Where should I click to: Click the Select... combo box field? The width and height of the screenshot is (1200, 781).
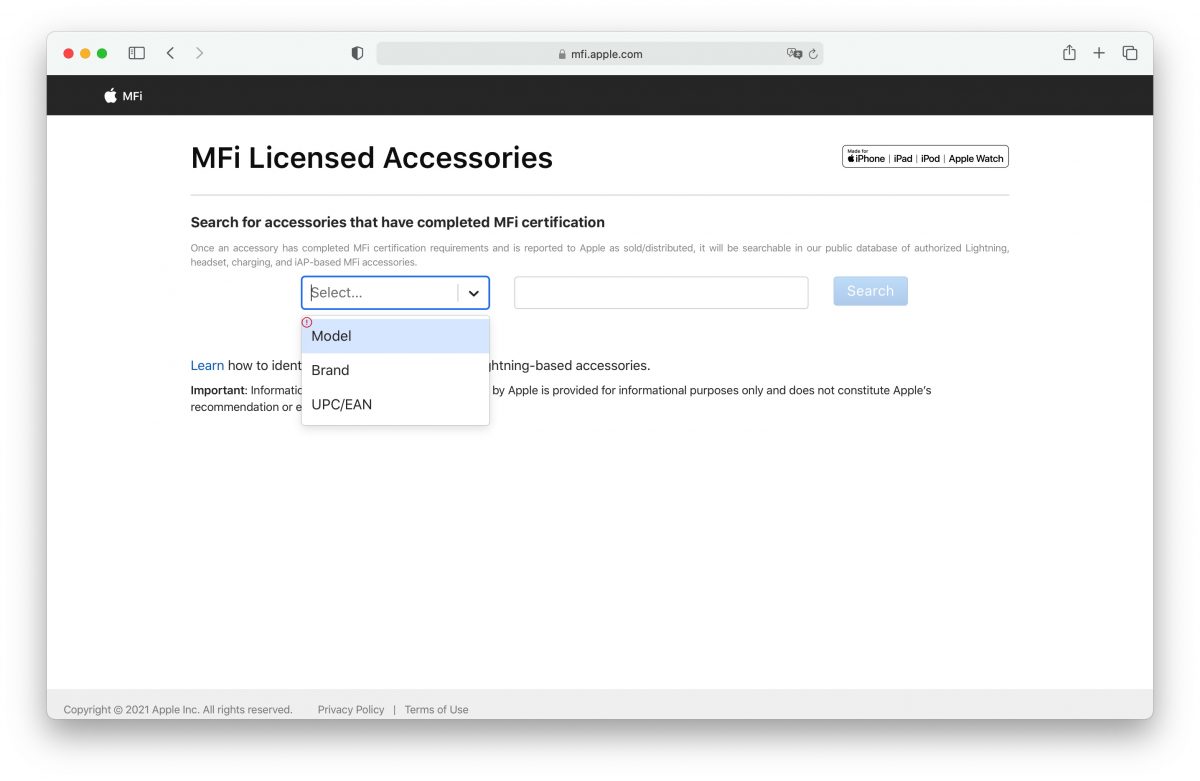coord(395,293)
